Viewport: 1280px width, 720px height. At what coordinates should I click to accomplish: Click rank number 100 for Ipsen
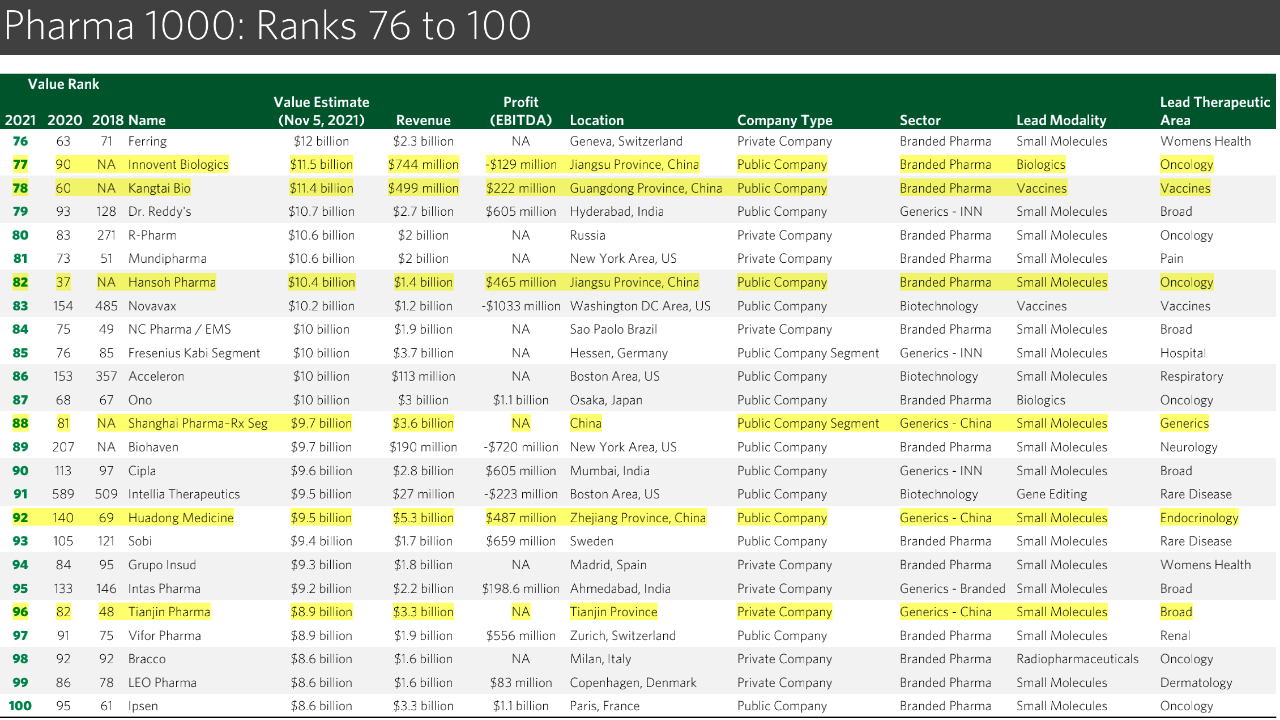click(x=20, y=706)
